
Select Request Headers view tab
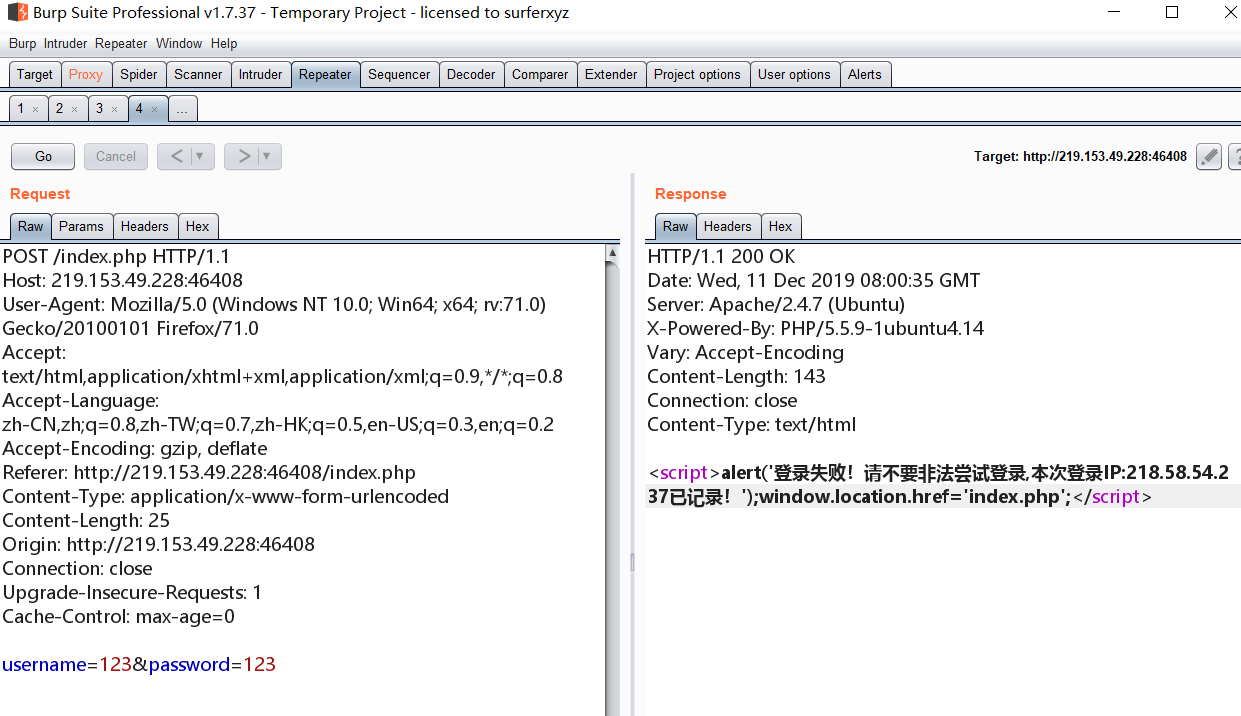coord(145,226)
